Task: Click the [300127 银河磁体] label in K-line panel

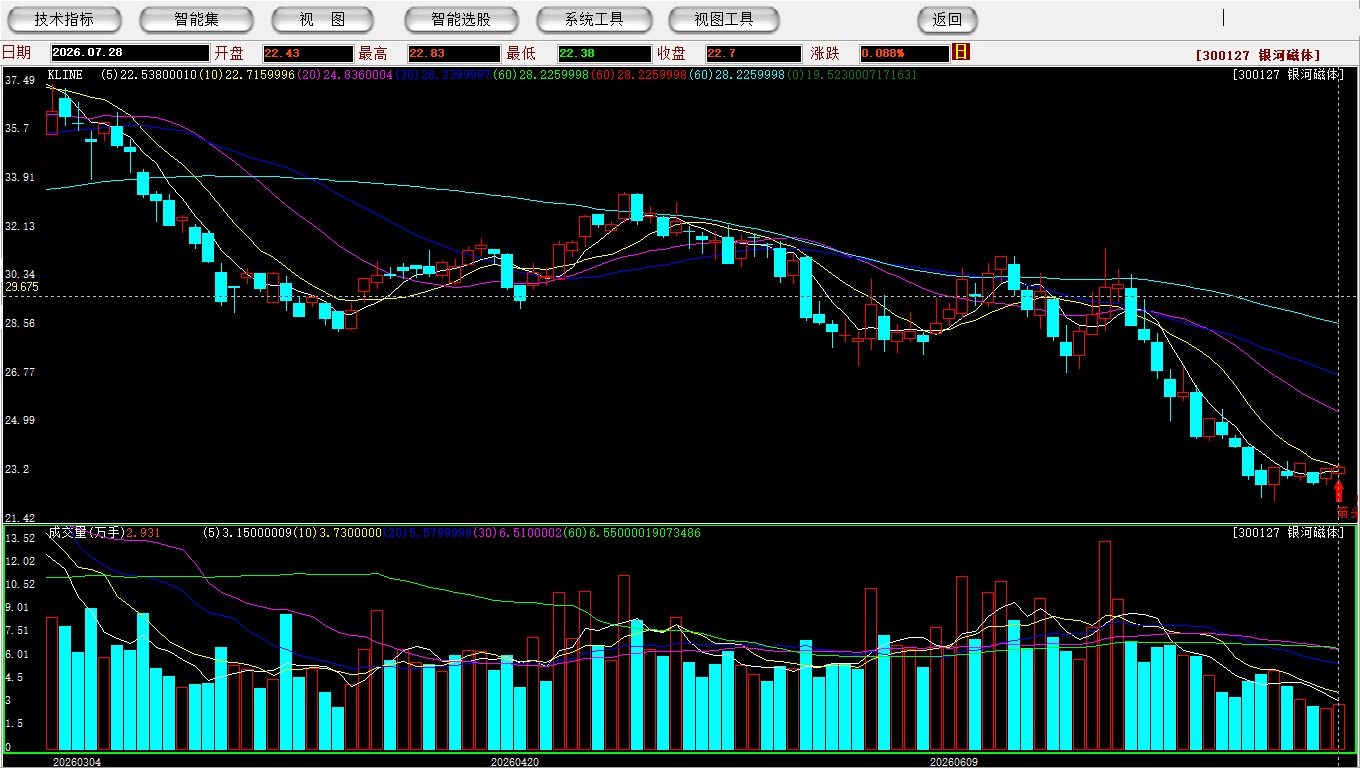Action: coord(1289,75)
